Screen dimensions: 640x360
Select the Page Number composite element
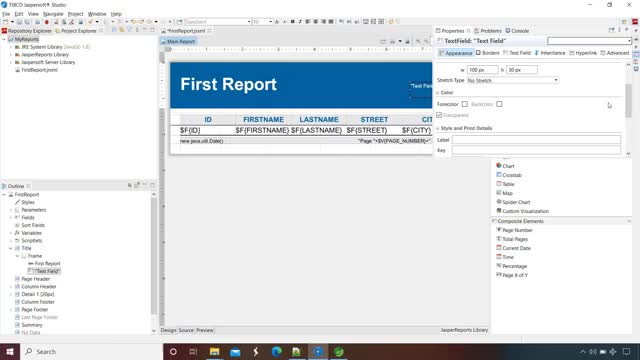[x=514, y=230]
